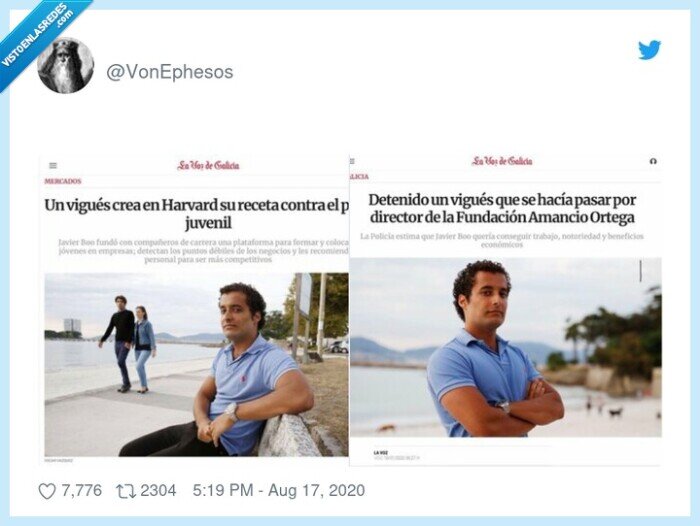
Task: Retweet using the retweet arrows icon
Action: coord(125,491)
